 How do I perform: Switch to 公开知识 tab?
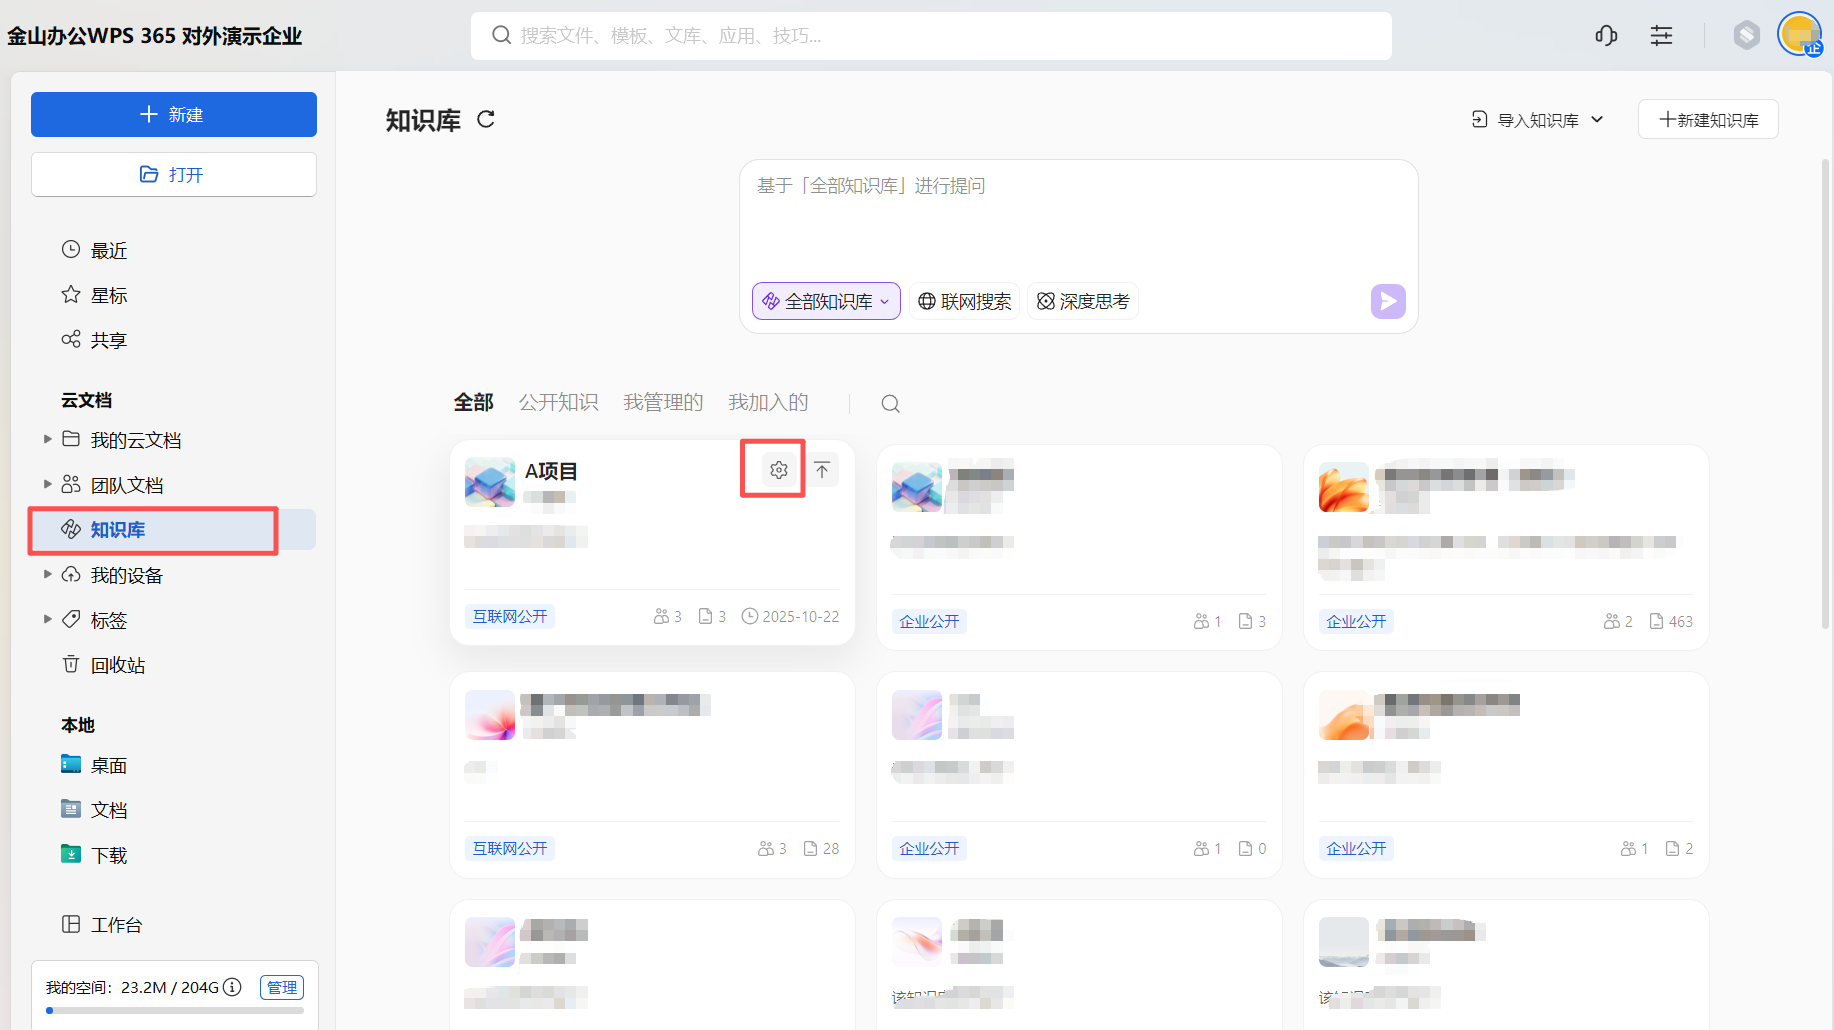pos(558,402)
